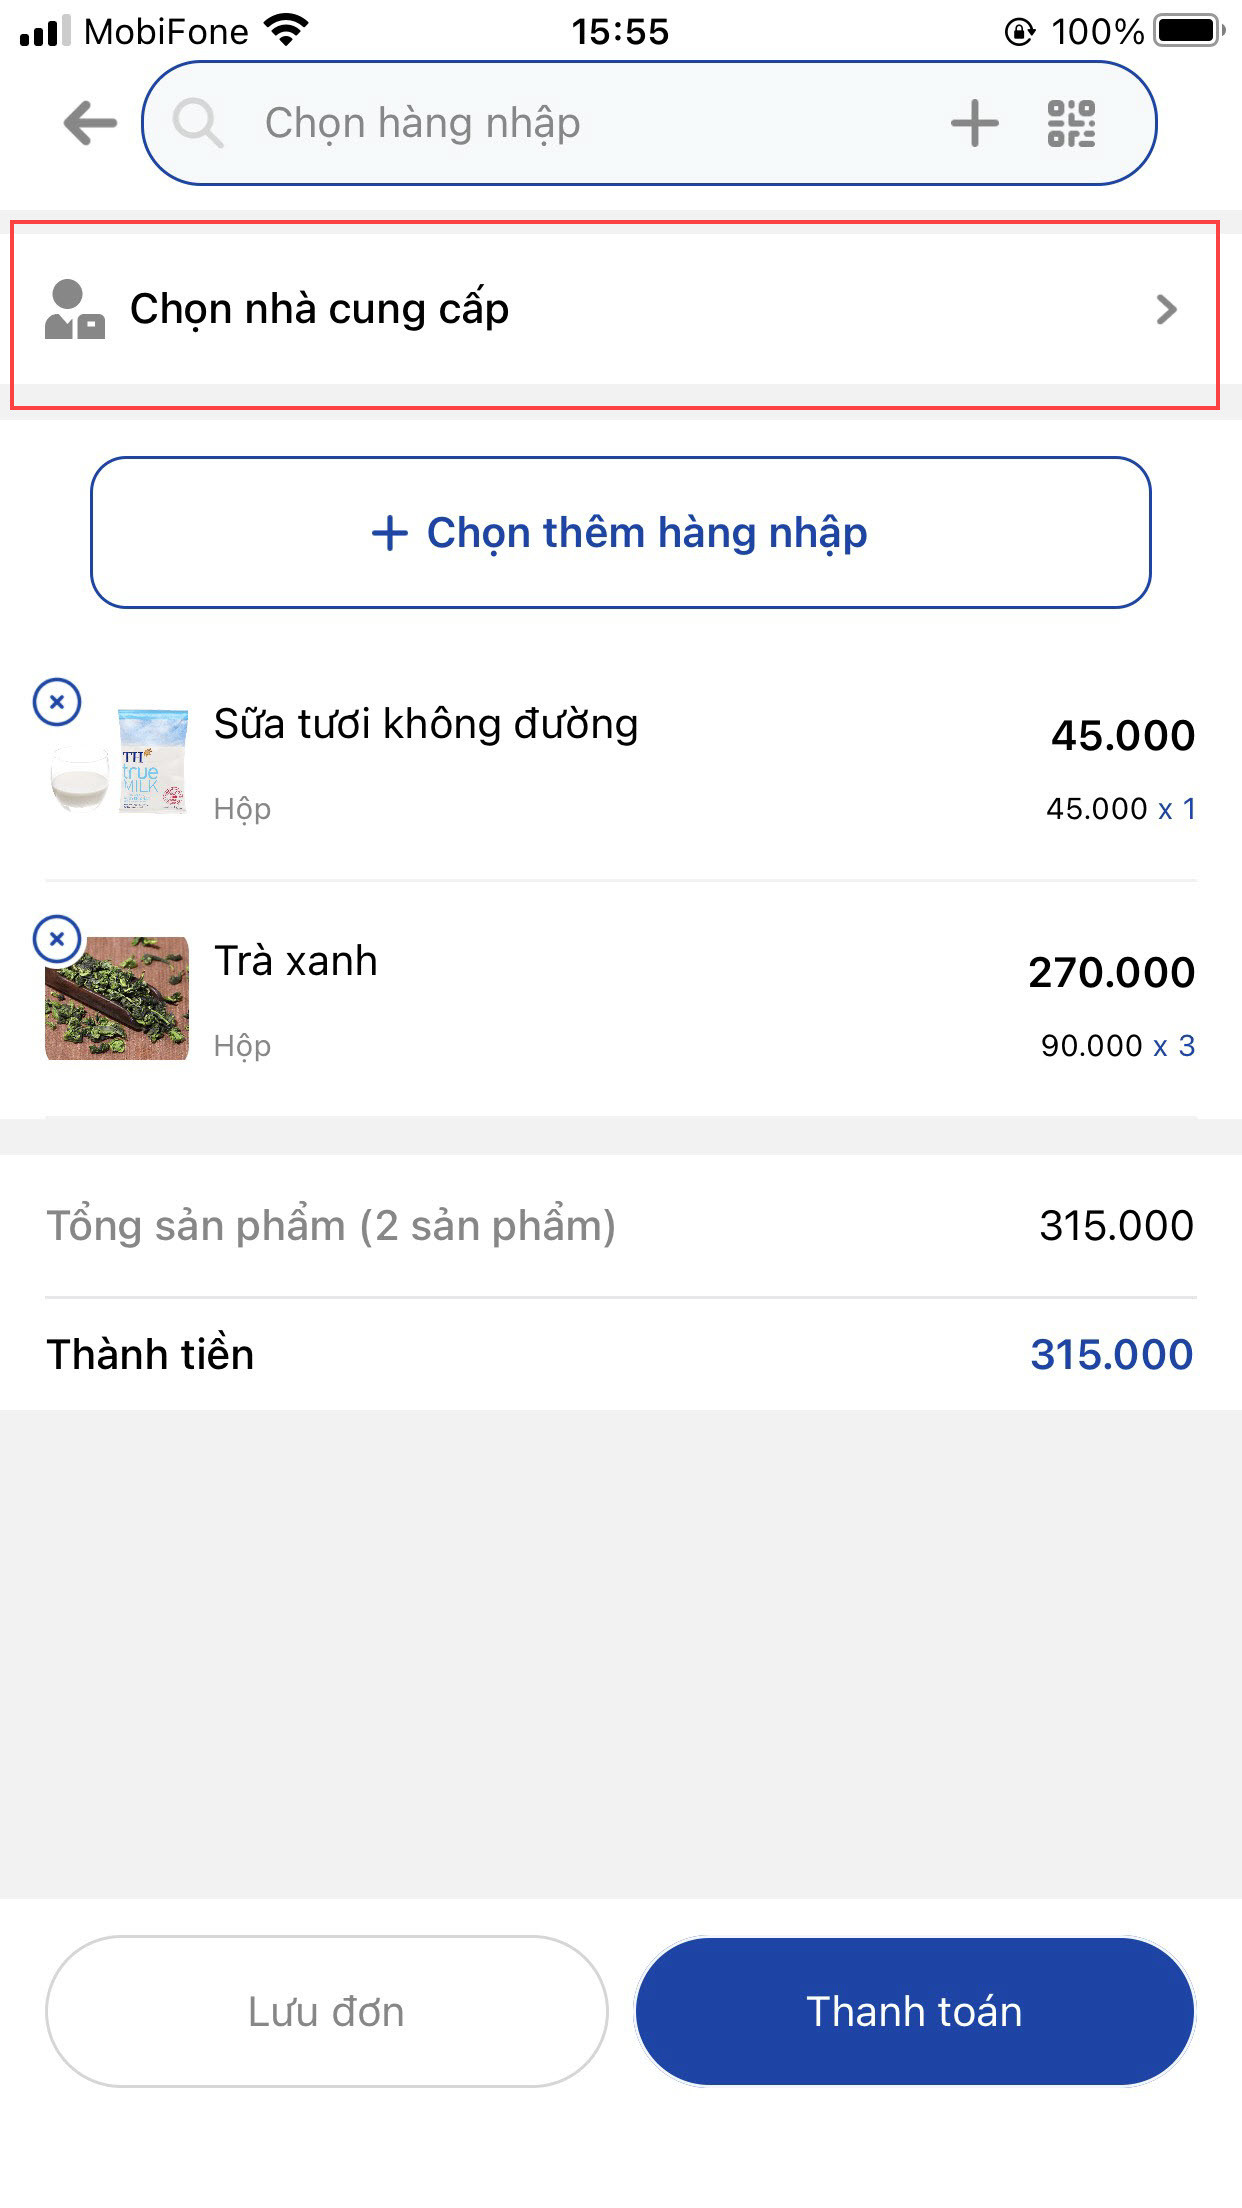Select the Sữa tươi không đường item name
Image resolution: width=1242 pixels, height=2208 pixels.
point(426,724)
